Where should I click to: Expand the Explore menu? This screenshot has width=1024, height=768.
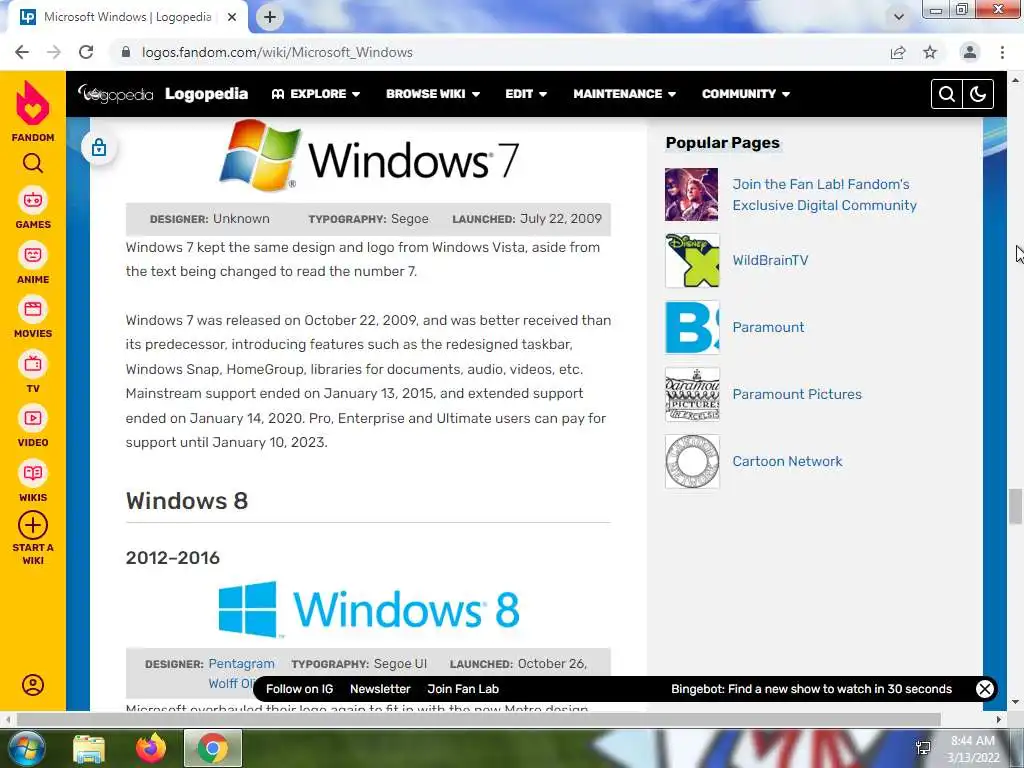(316, 94)
